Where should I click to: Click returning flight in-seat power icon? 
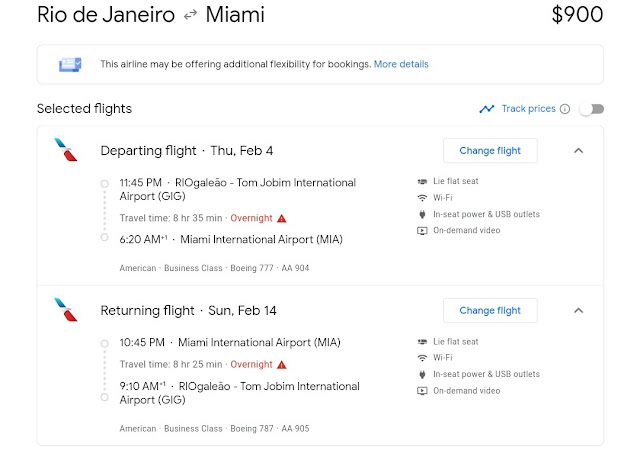(x=422, y=374)
